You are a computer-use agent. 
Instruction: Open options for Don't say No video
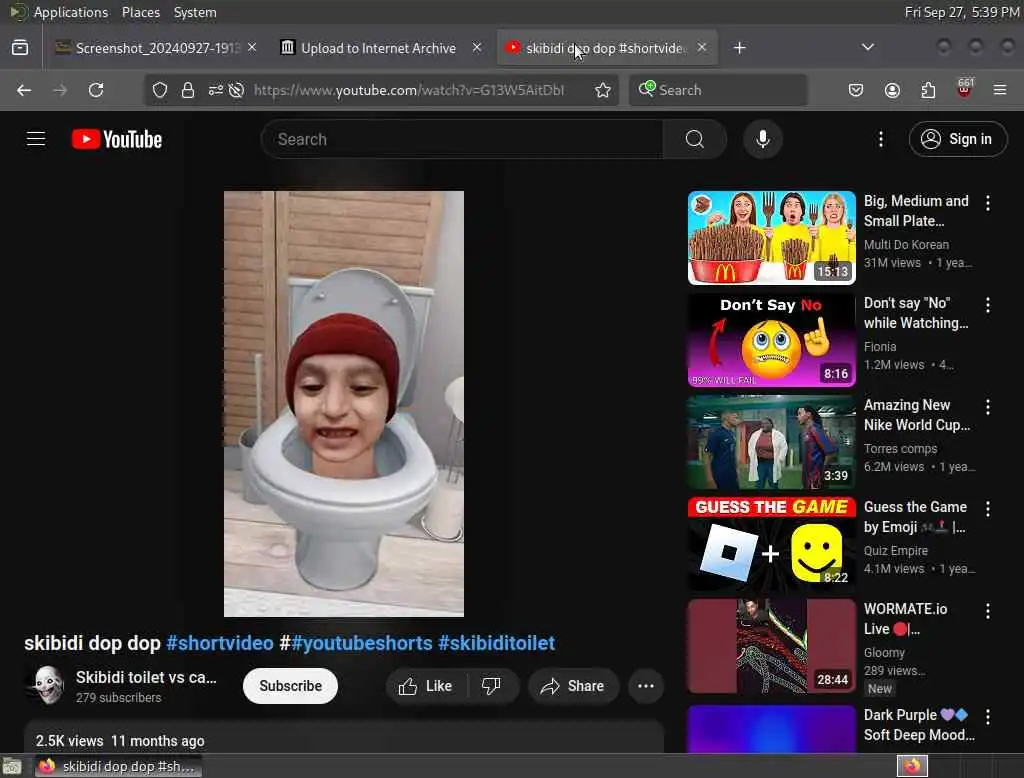(988, 305)
